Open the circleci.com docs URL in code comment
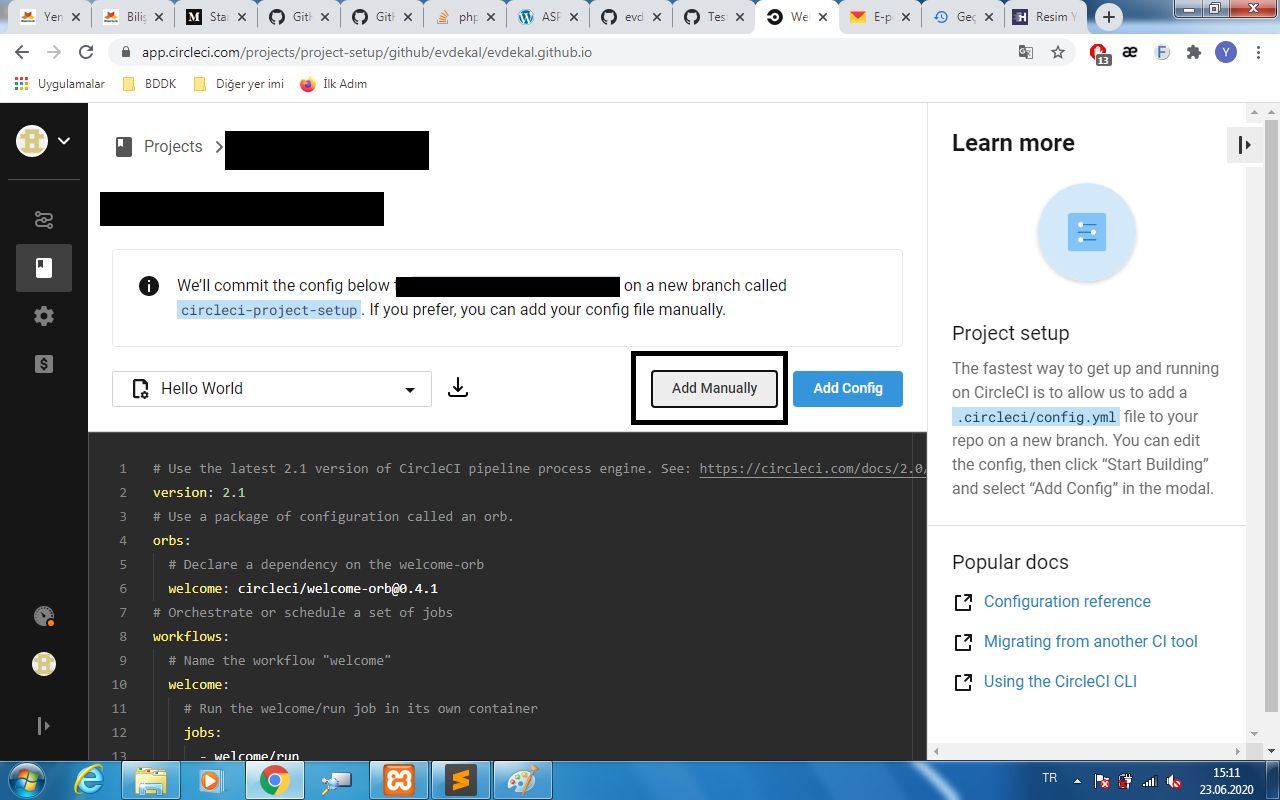Viewport: 1280px width, 800px height. [x=811, y=468]
